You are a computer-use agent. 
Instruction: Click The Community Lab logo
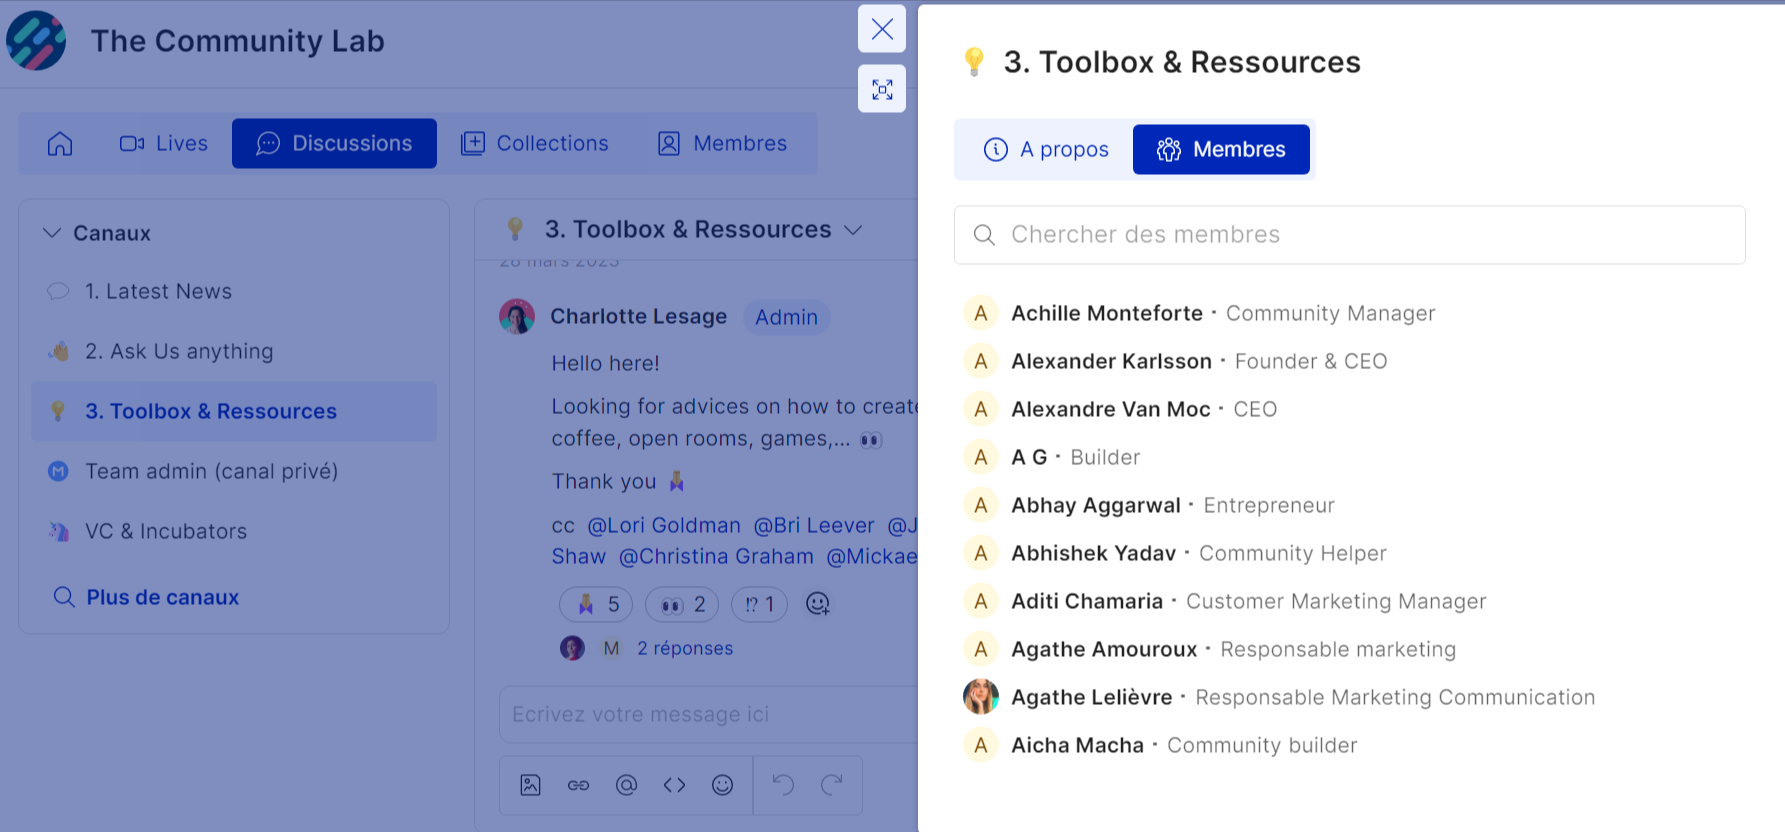click(36, 40)
